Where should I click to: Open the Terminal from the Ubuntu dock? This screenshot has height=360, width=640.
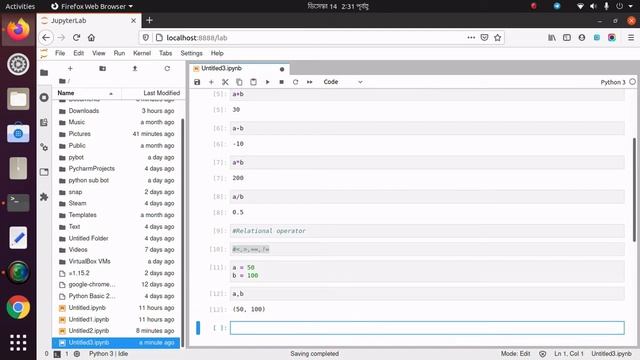pyautogui.click(x=18, y=202)
